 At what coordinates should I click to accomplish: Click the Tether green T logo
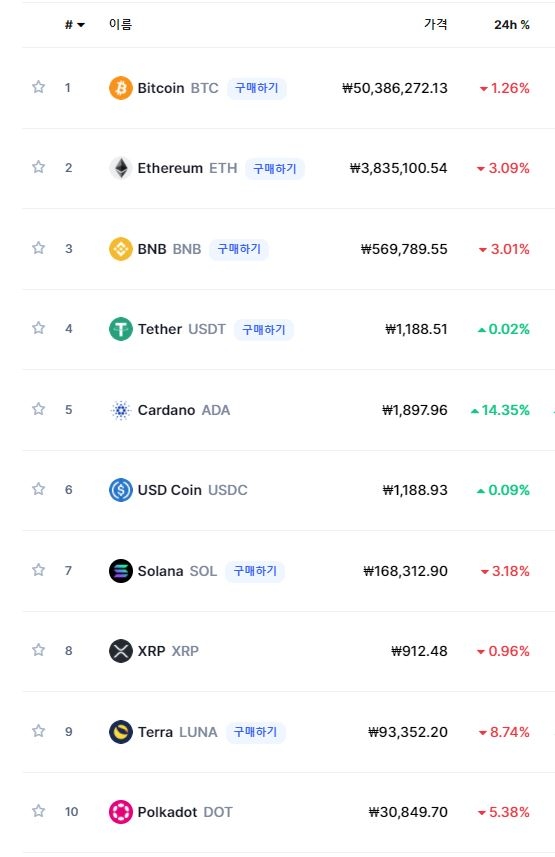coord(120,329)
